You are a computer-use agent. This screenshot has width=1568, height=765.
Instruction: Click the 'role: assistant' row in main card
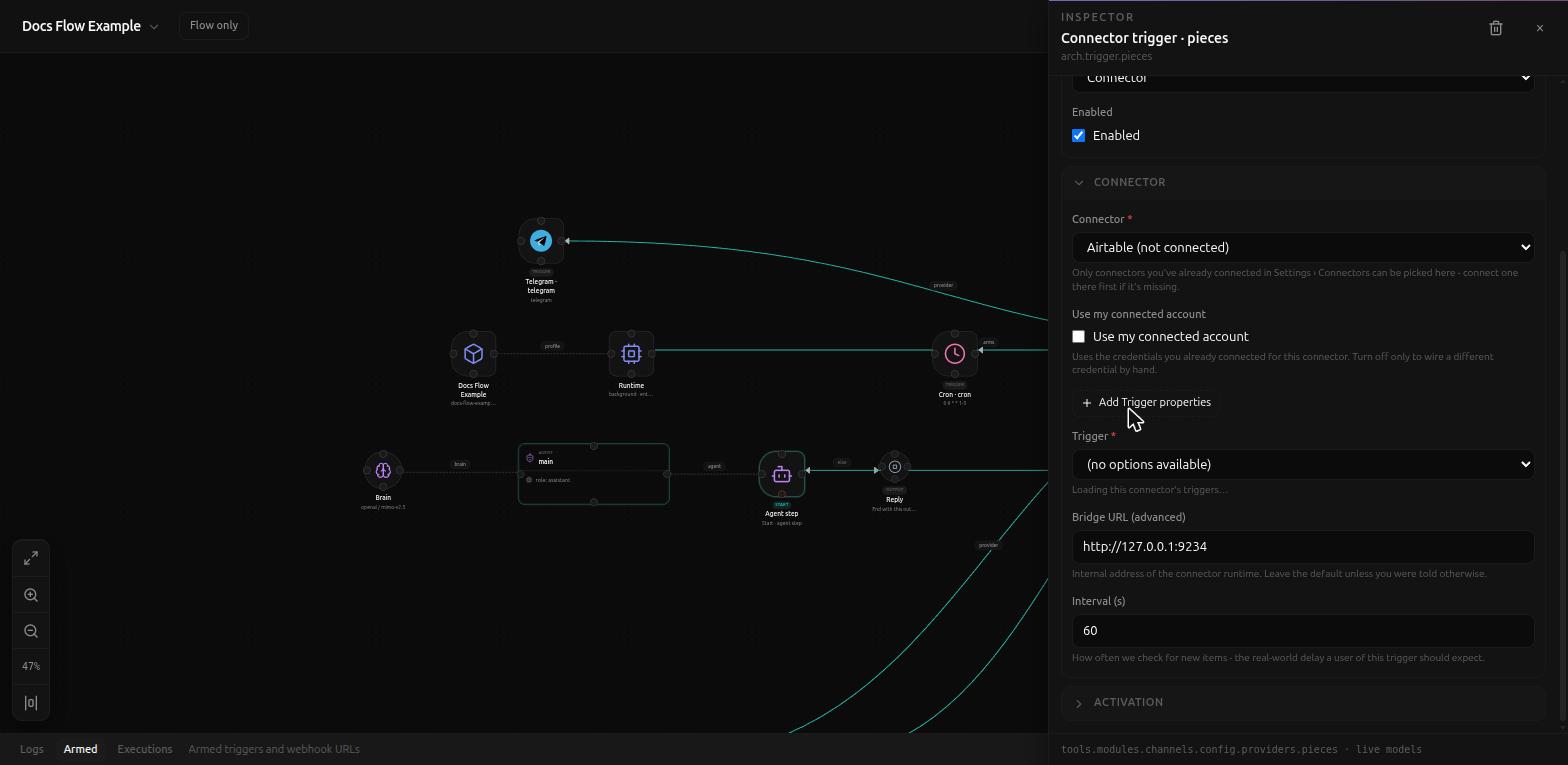coord(594,480)
